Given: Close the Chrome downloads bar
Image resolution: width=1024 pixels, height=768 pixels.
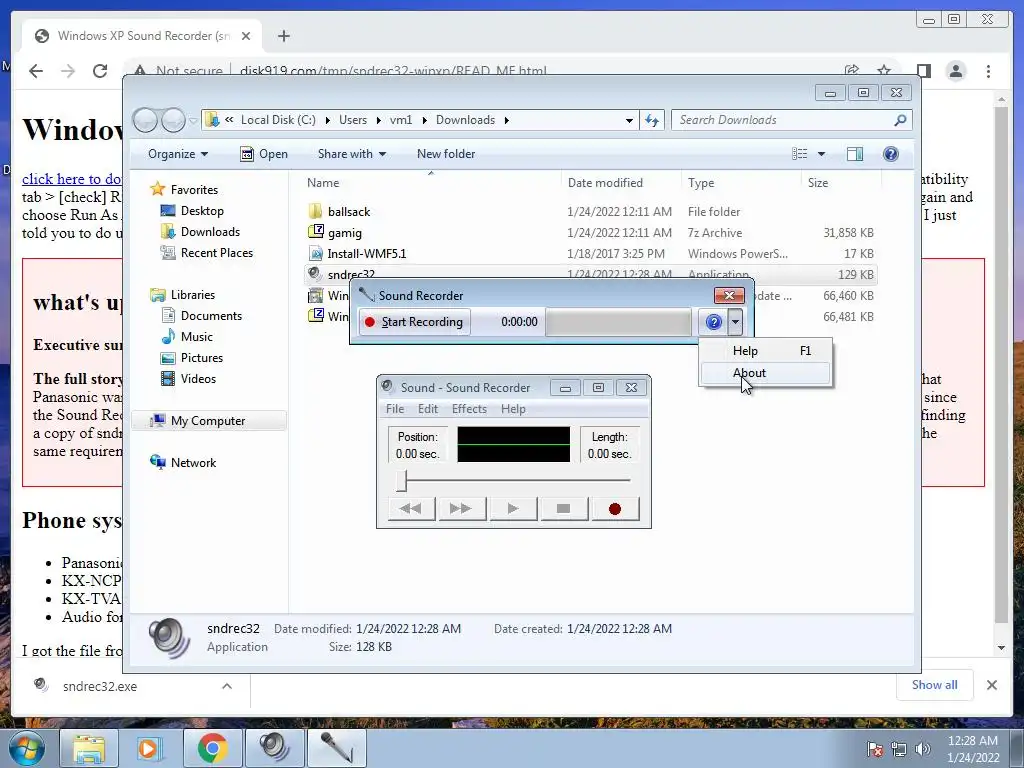Looking at the screenshot, I should 992,685.
